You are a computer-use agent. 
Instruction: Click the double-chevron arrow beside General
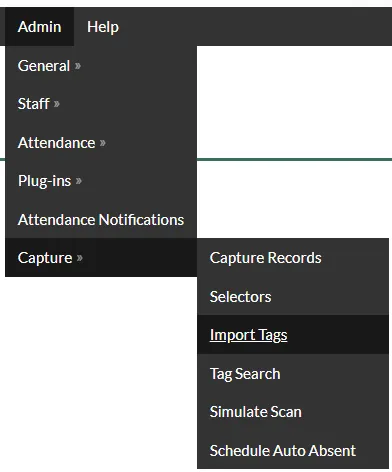point(78,66)
